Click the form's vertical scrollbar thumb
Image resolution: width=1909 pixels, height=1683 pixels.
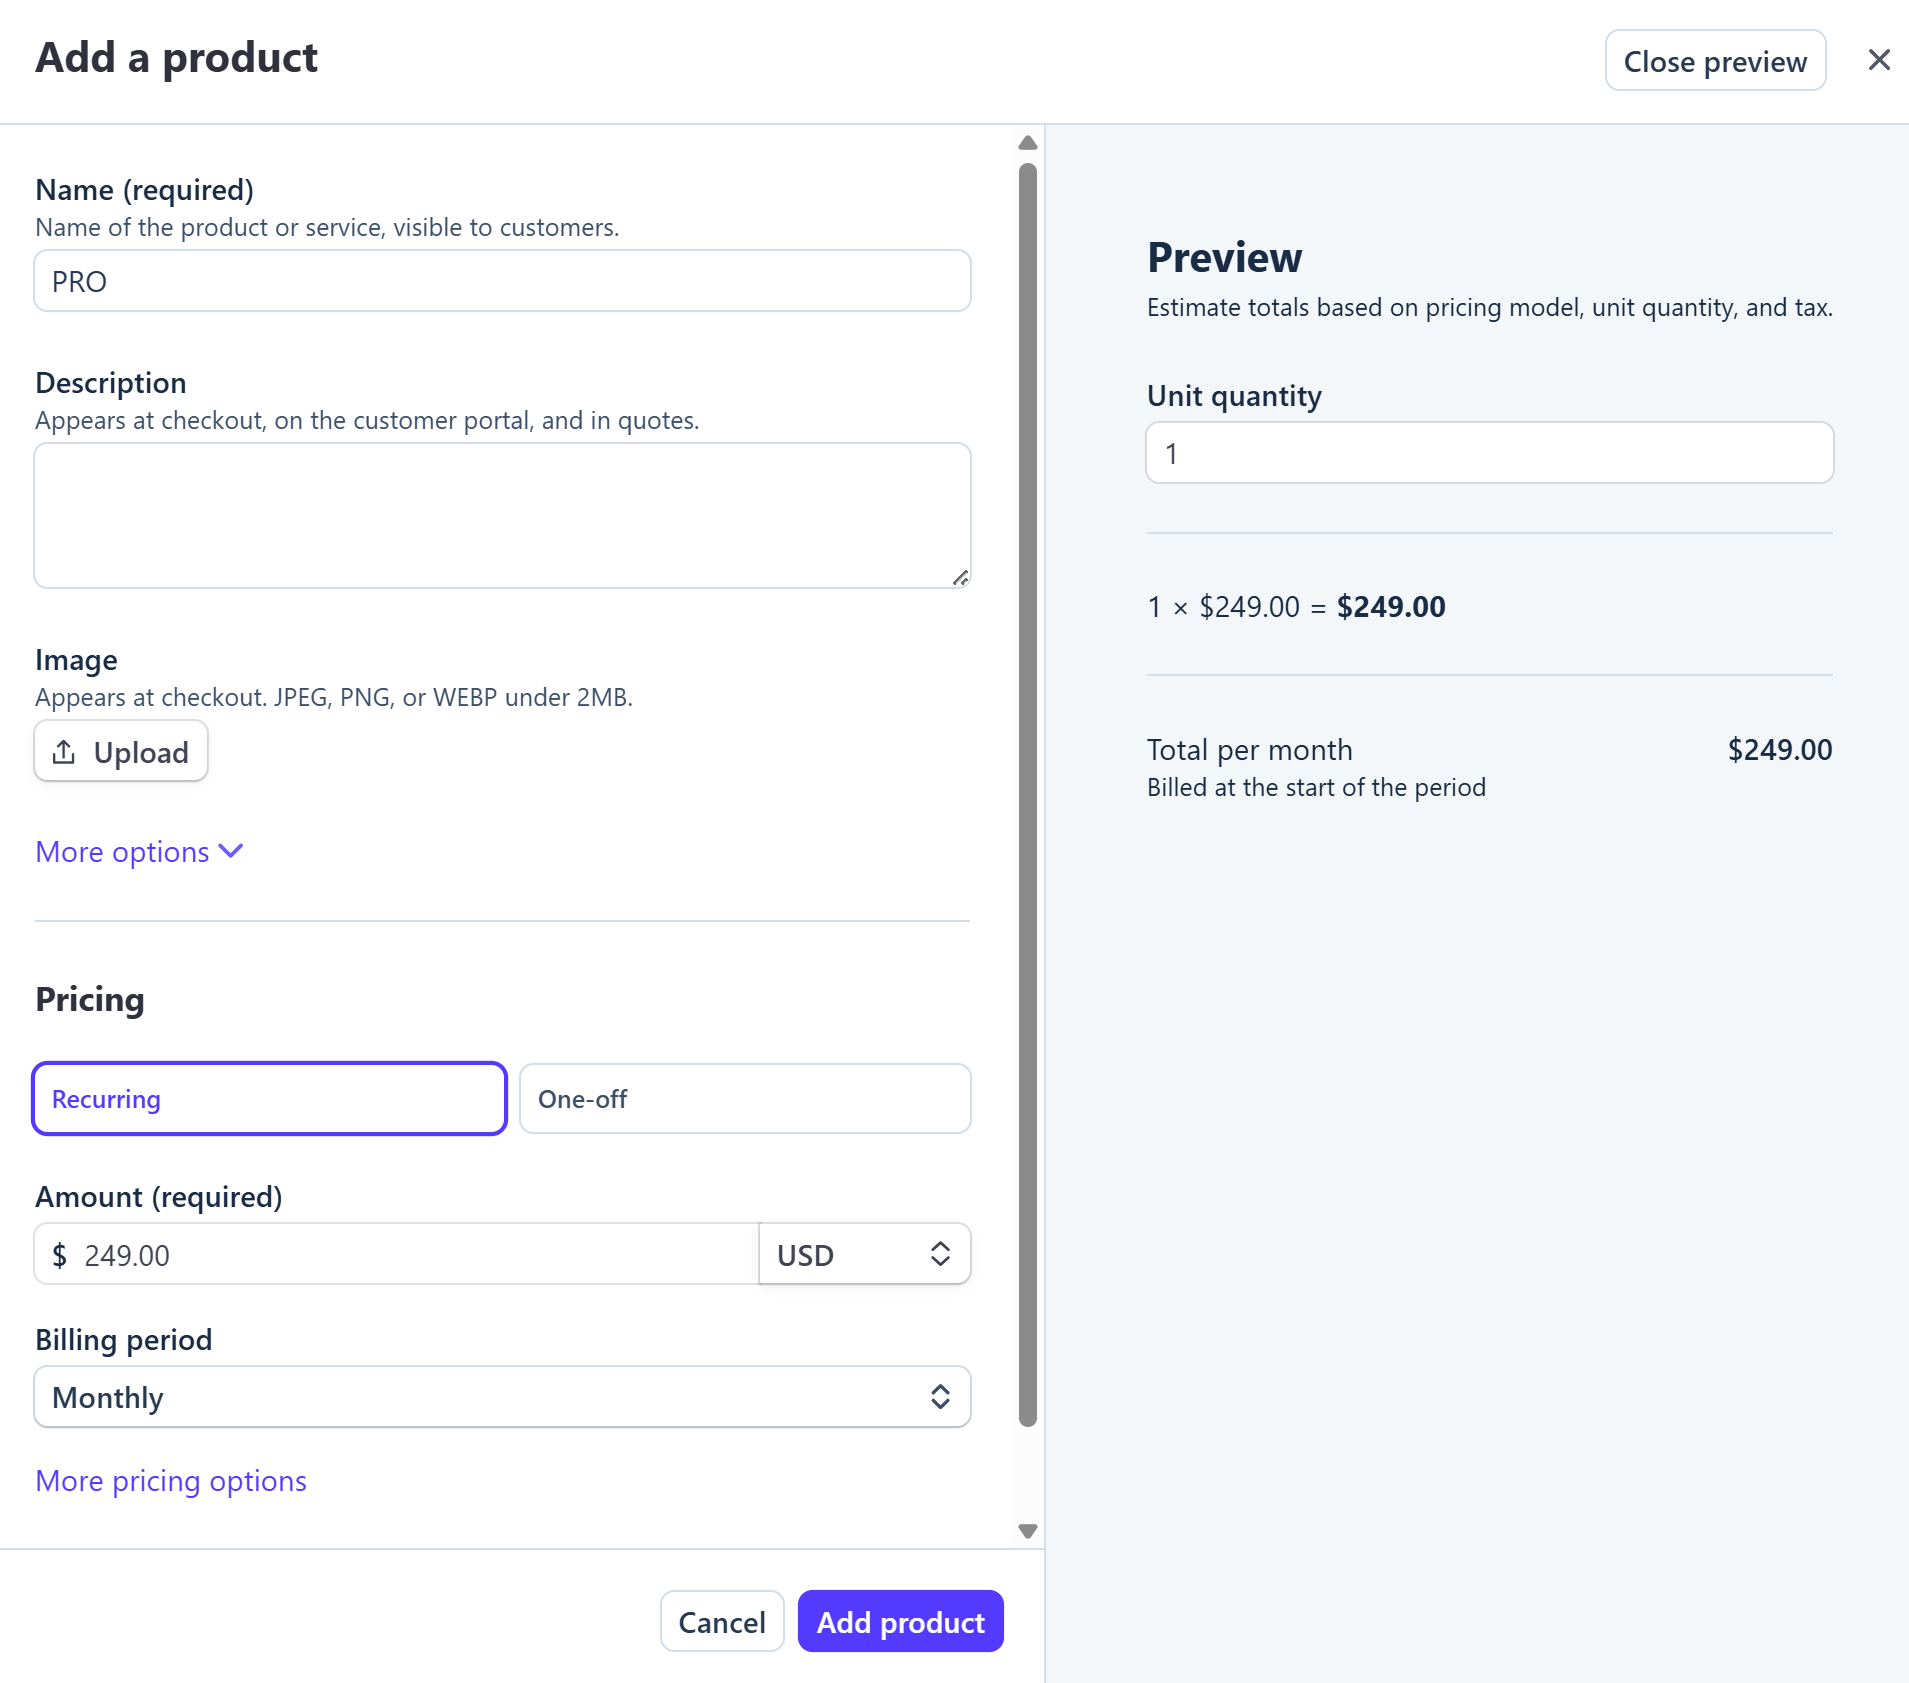click(x=1028, y=795)
